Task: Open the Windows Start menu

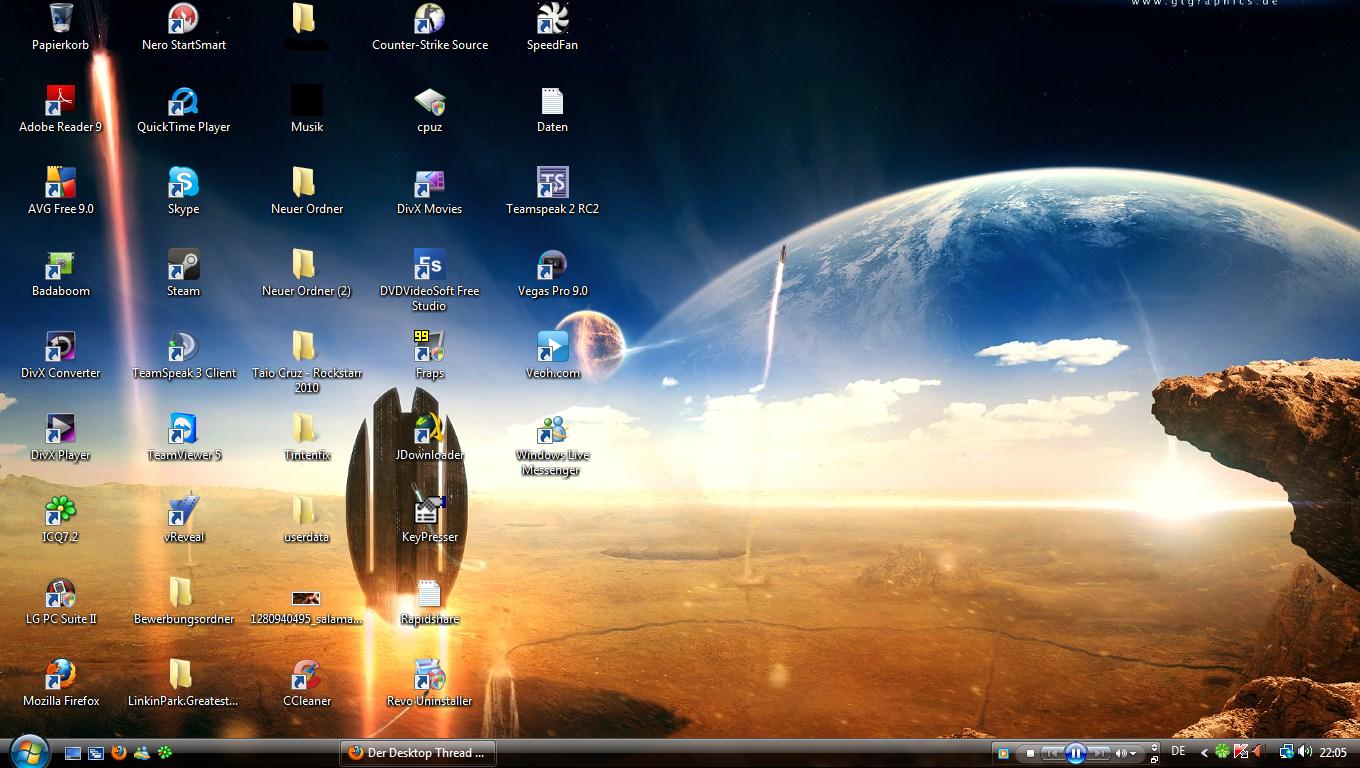Action: click(28, 752)
